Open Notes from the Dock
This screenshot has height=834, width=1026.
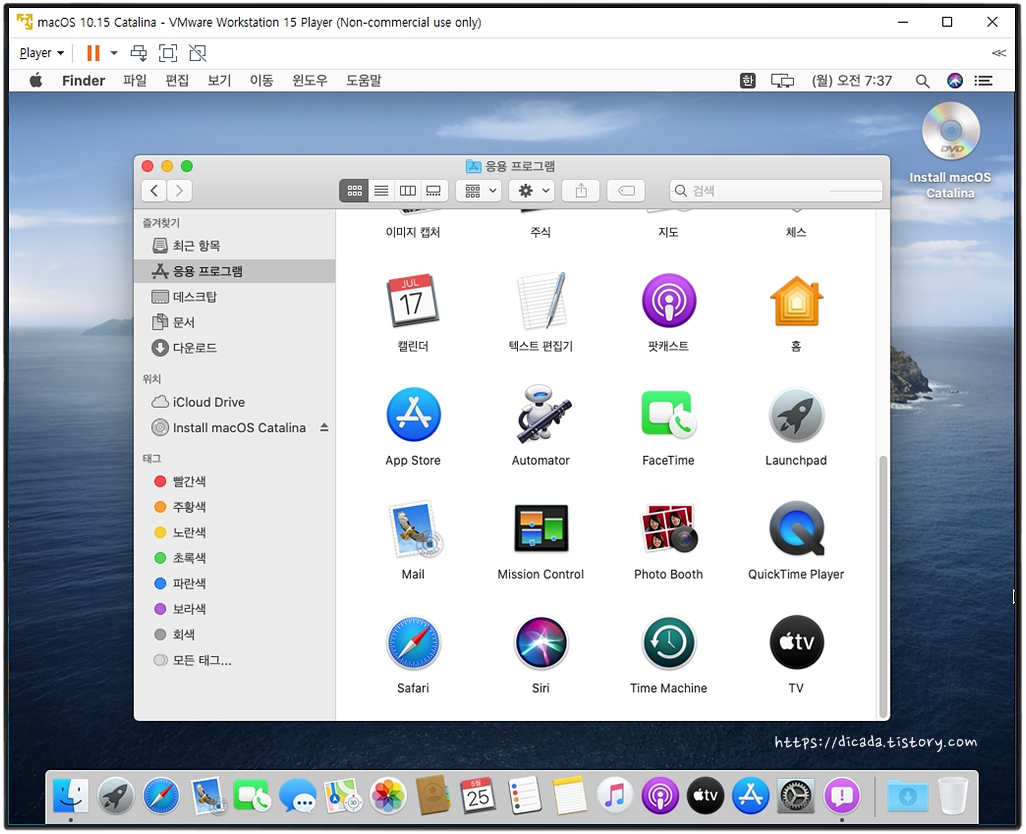point(569,795)
